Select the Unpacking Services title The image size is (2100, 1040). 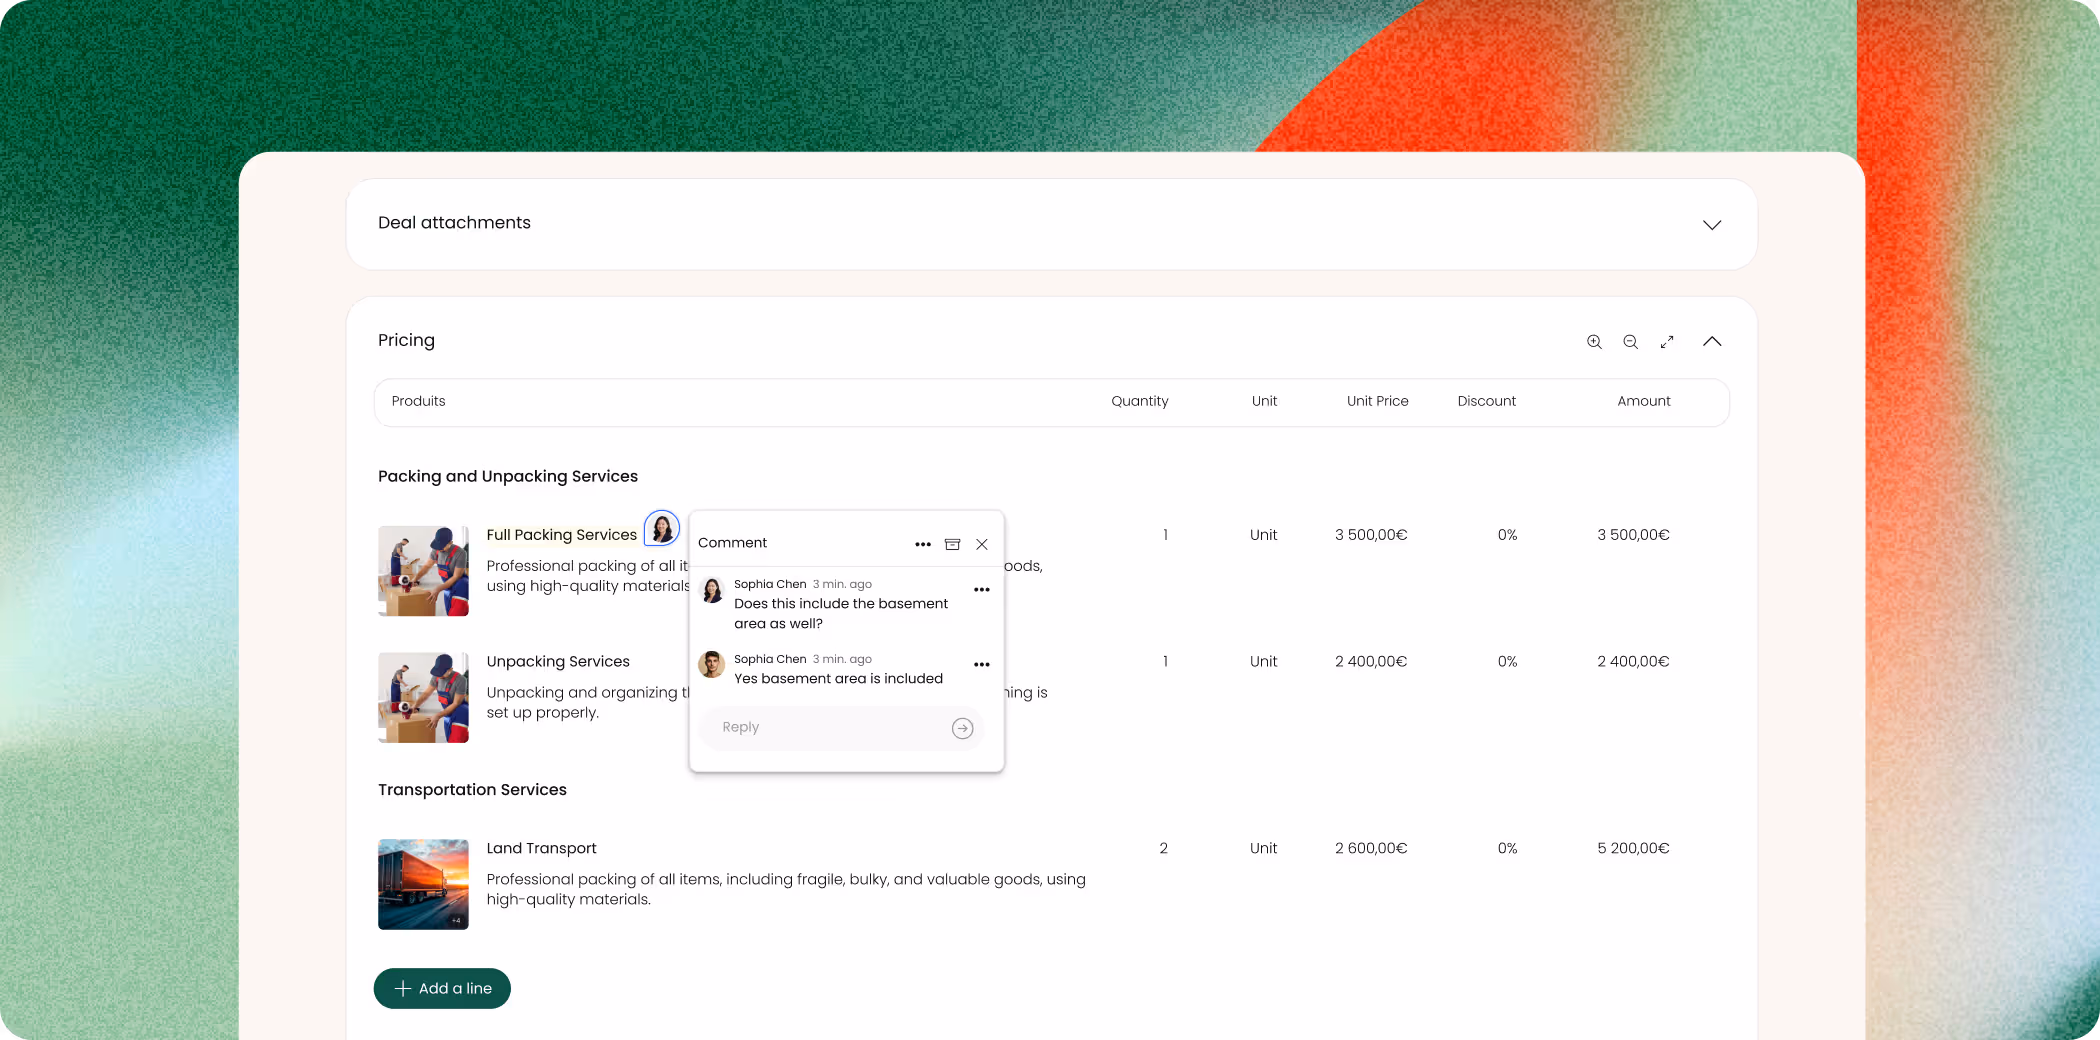pos(558,662)
